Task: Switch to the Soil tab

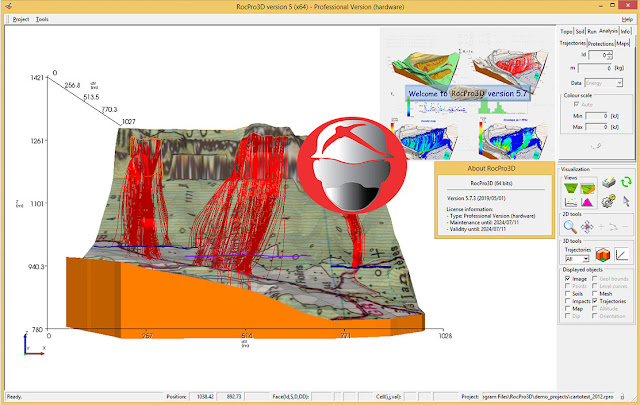Action: tap(580, 31)
